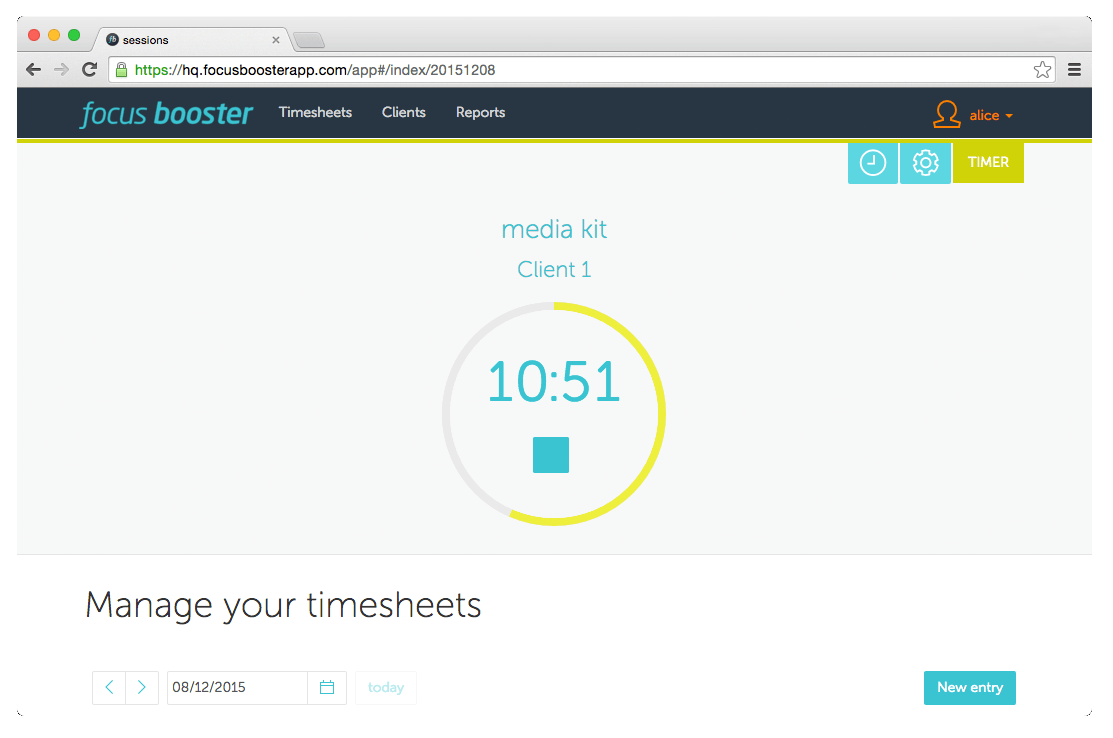Reload the page with refresh icon
1113x738 pixels.
coord(89,70)
